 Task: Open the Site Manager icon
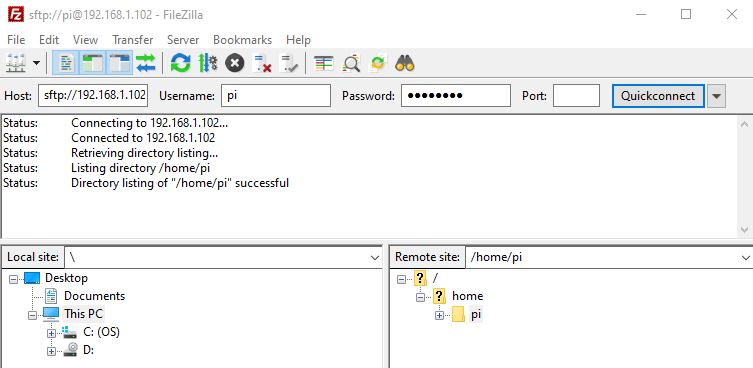15,63
